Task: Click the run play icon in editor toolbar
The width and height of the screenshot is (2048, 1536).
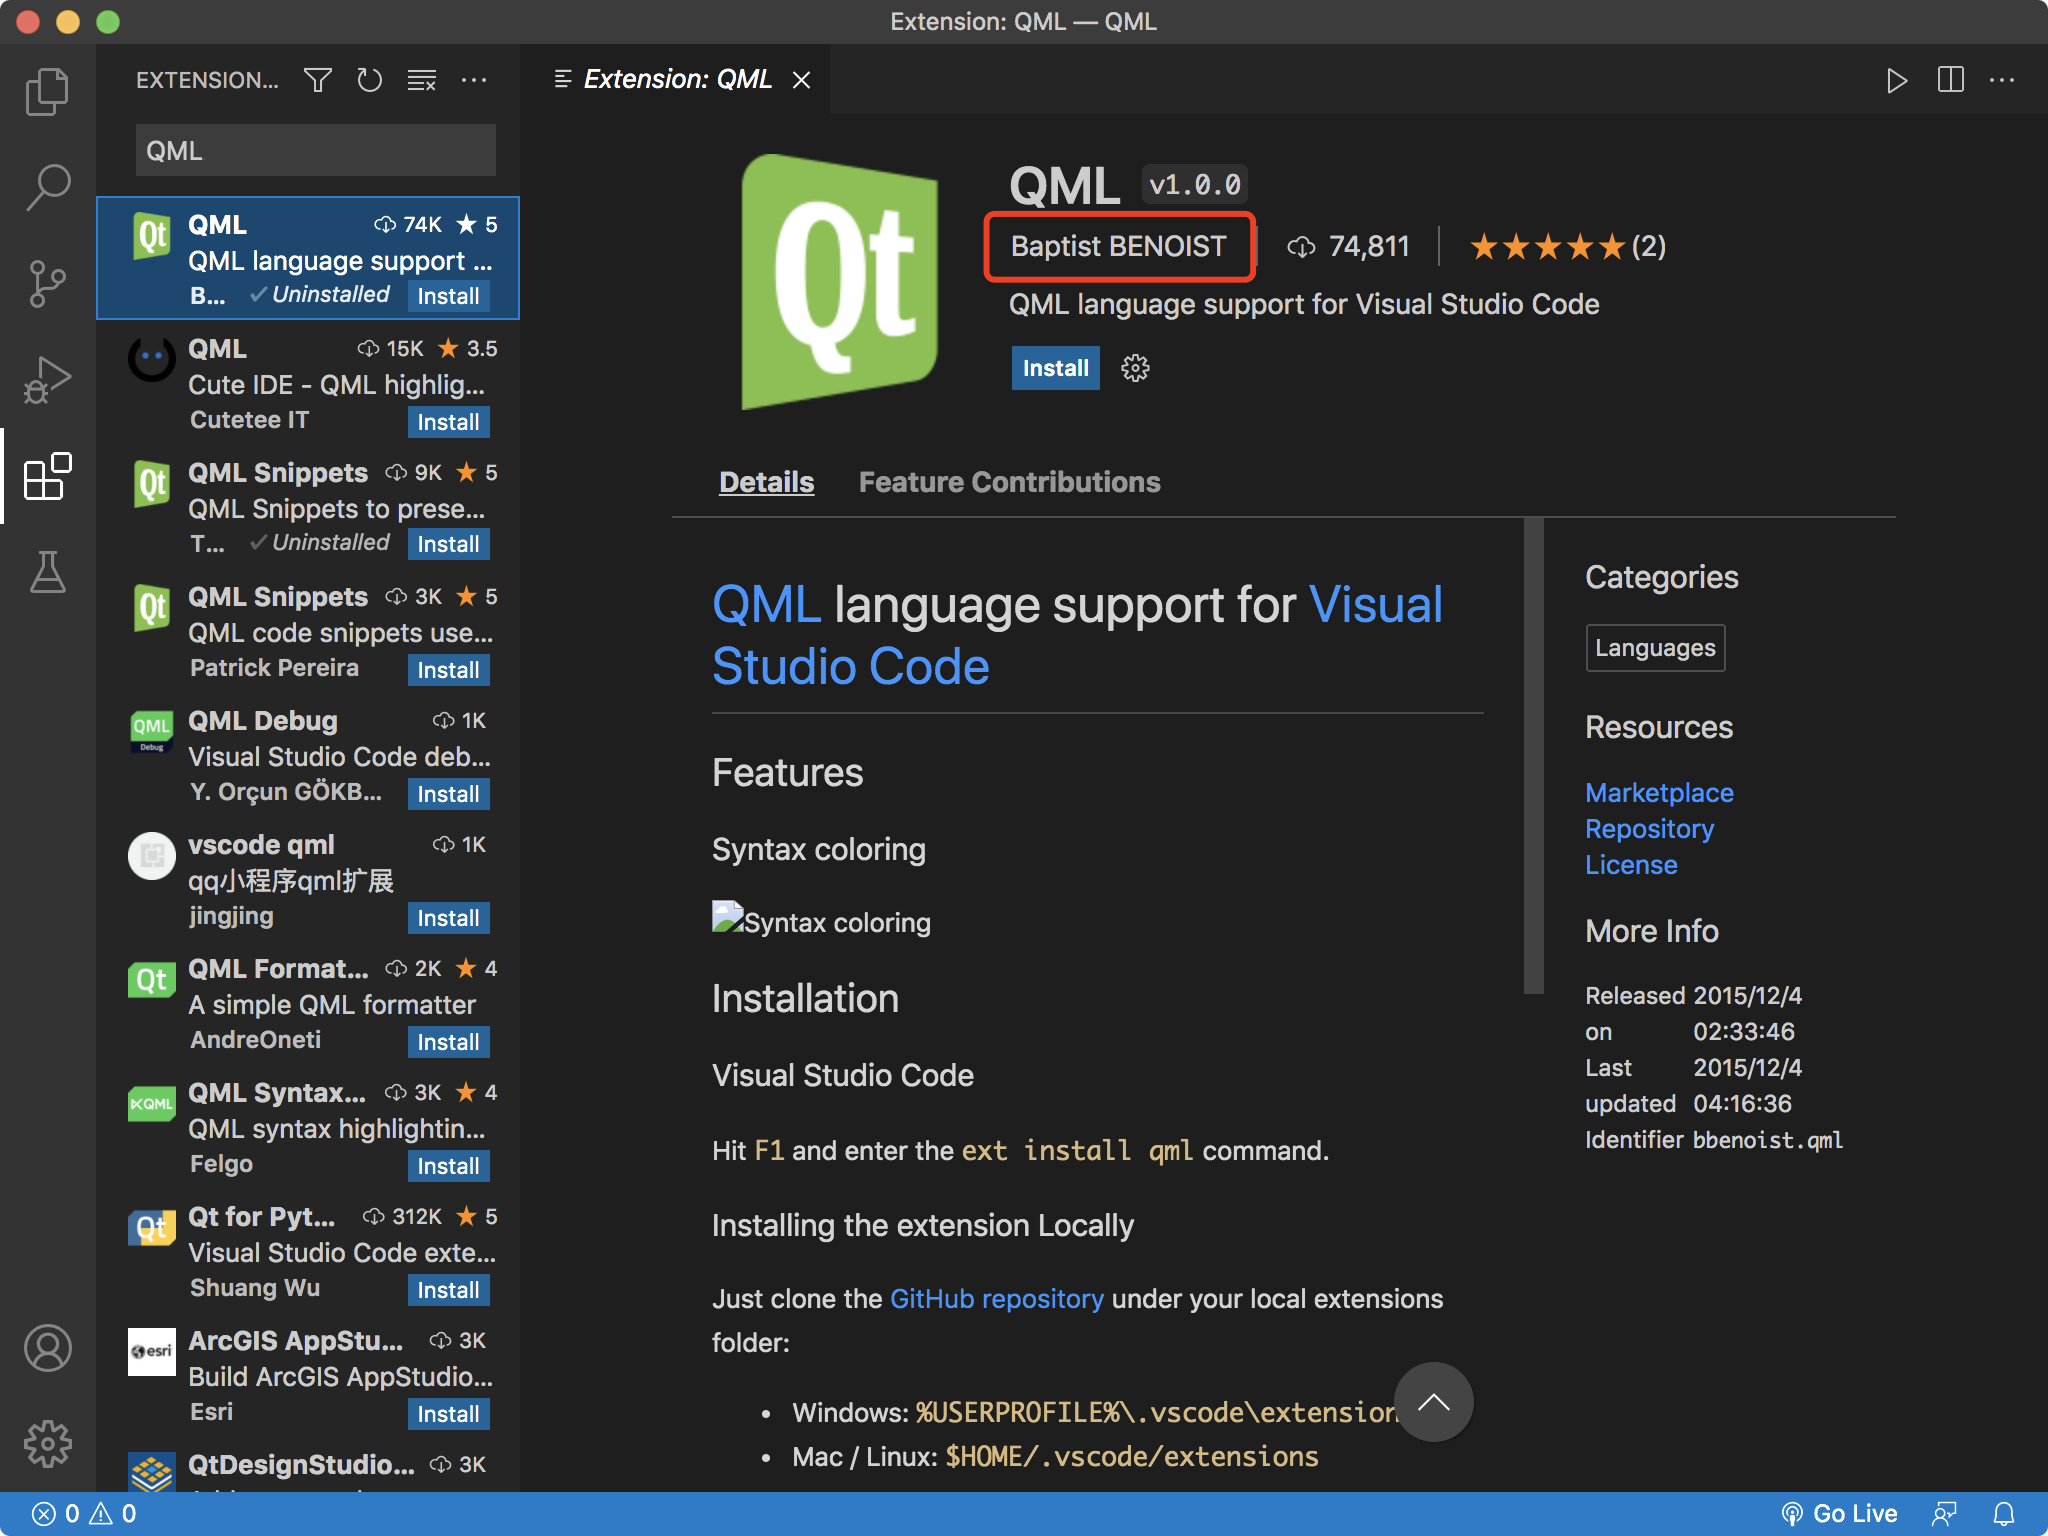Action: (1896, 80)
